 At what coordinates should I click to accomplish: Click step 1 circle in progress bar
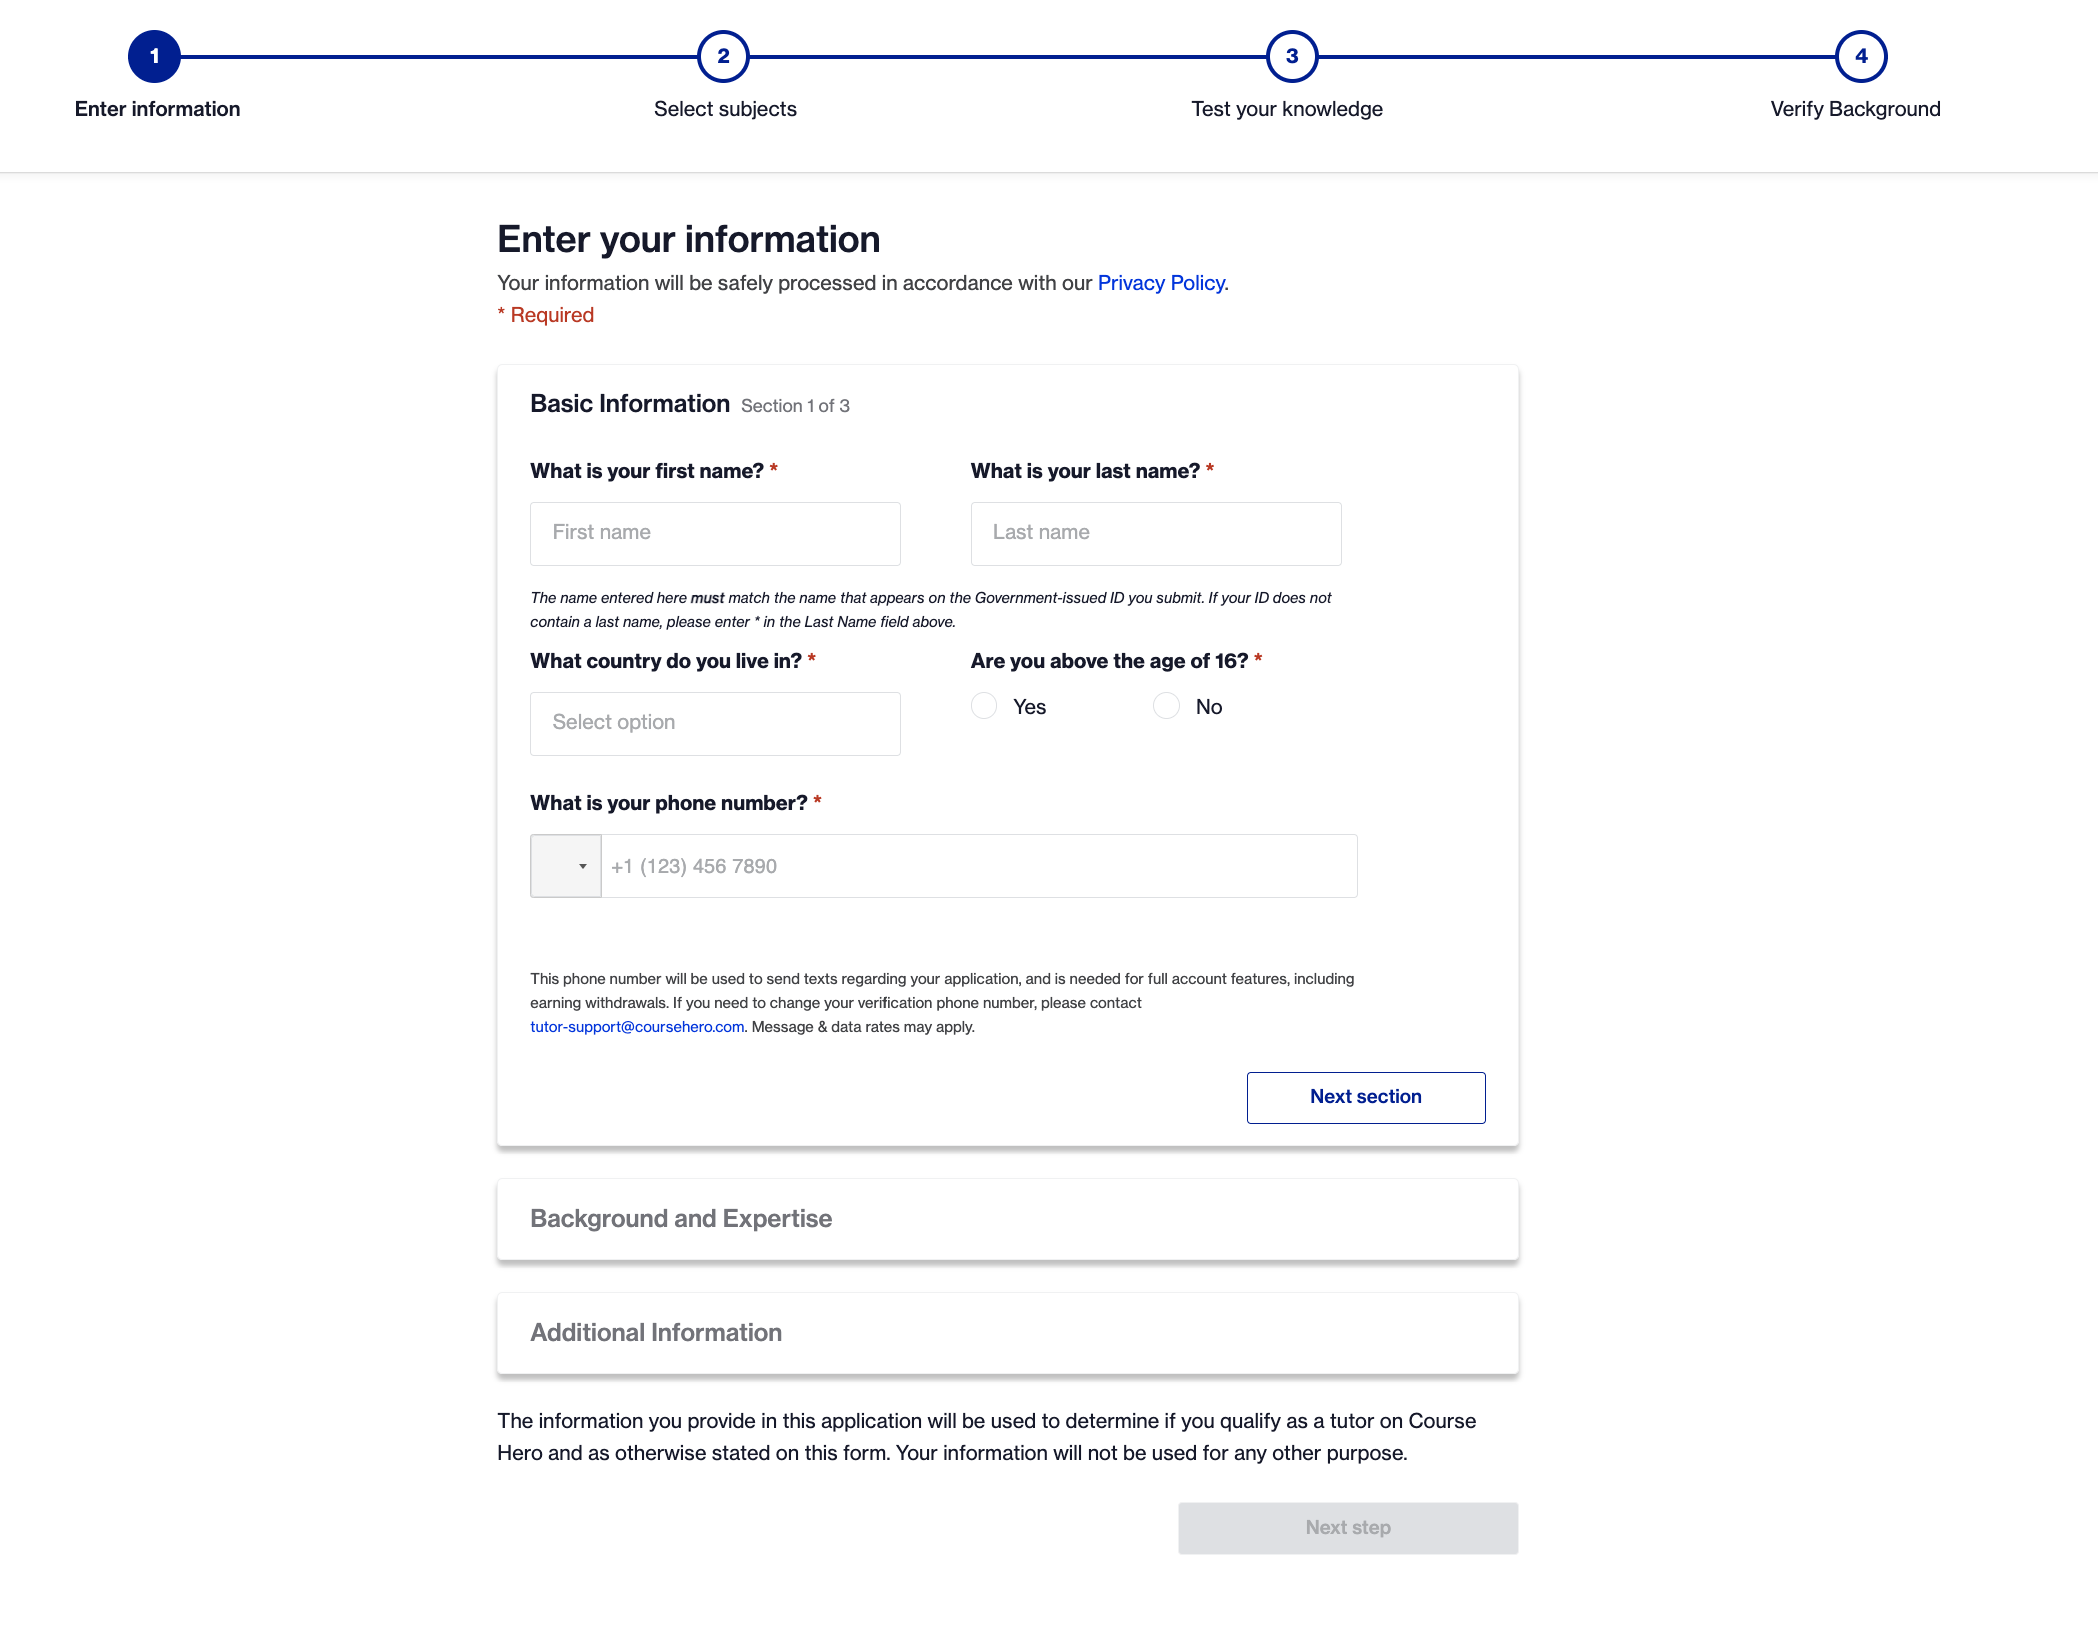point(154,57)
